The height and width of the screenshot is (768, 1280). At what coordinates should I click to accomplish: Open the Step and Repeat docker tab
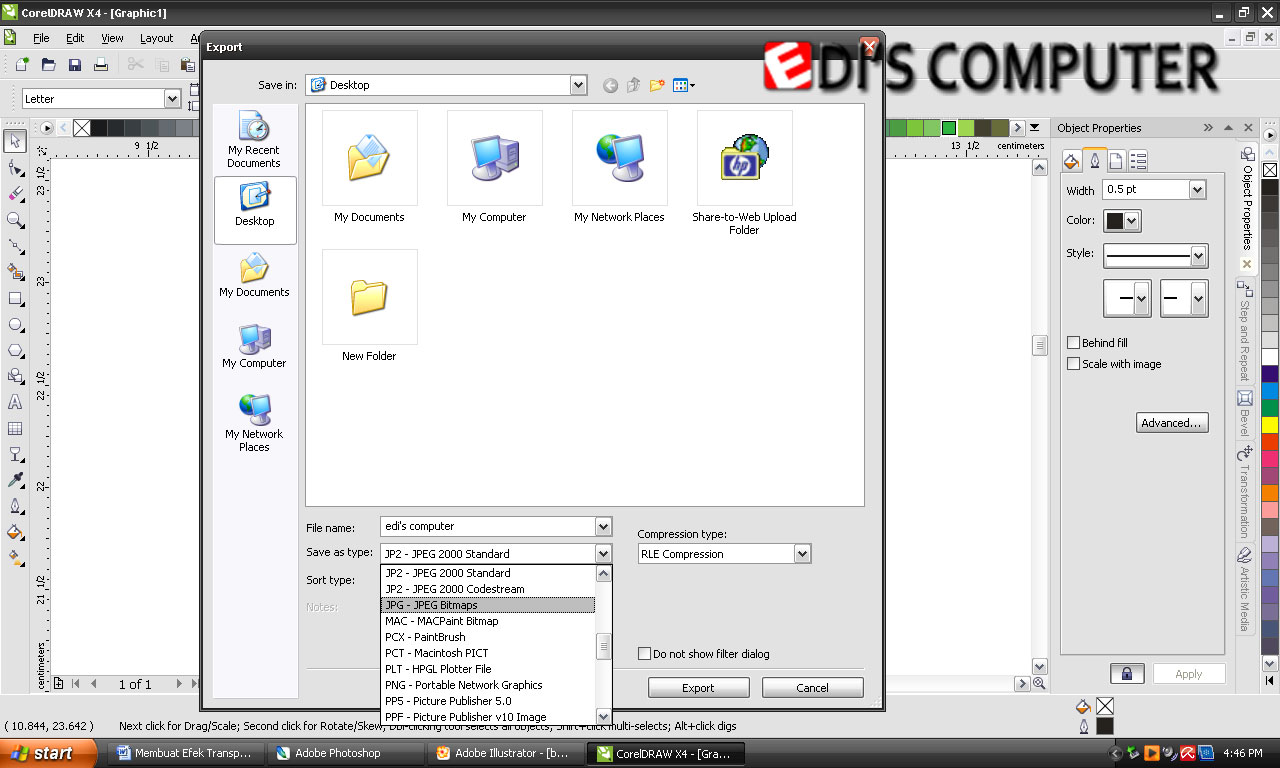pos(1245,331)
